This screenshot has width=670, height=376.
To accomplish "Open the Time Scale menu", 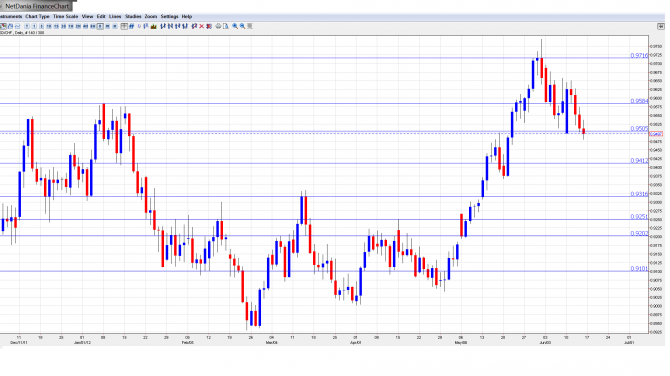I will coord(65,16).
